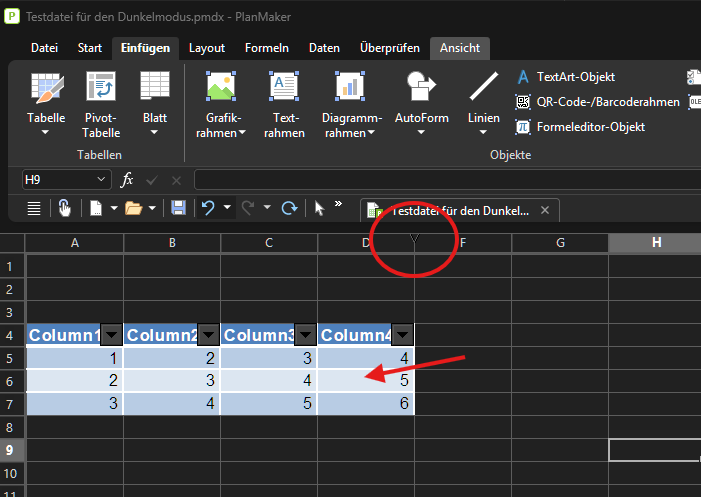
Task: Click the formula bar input field
Action: 448,180
